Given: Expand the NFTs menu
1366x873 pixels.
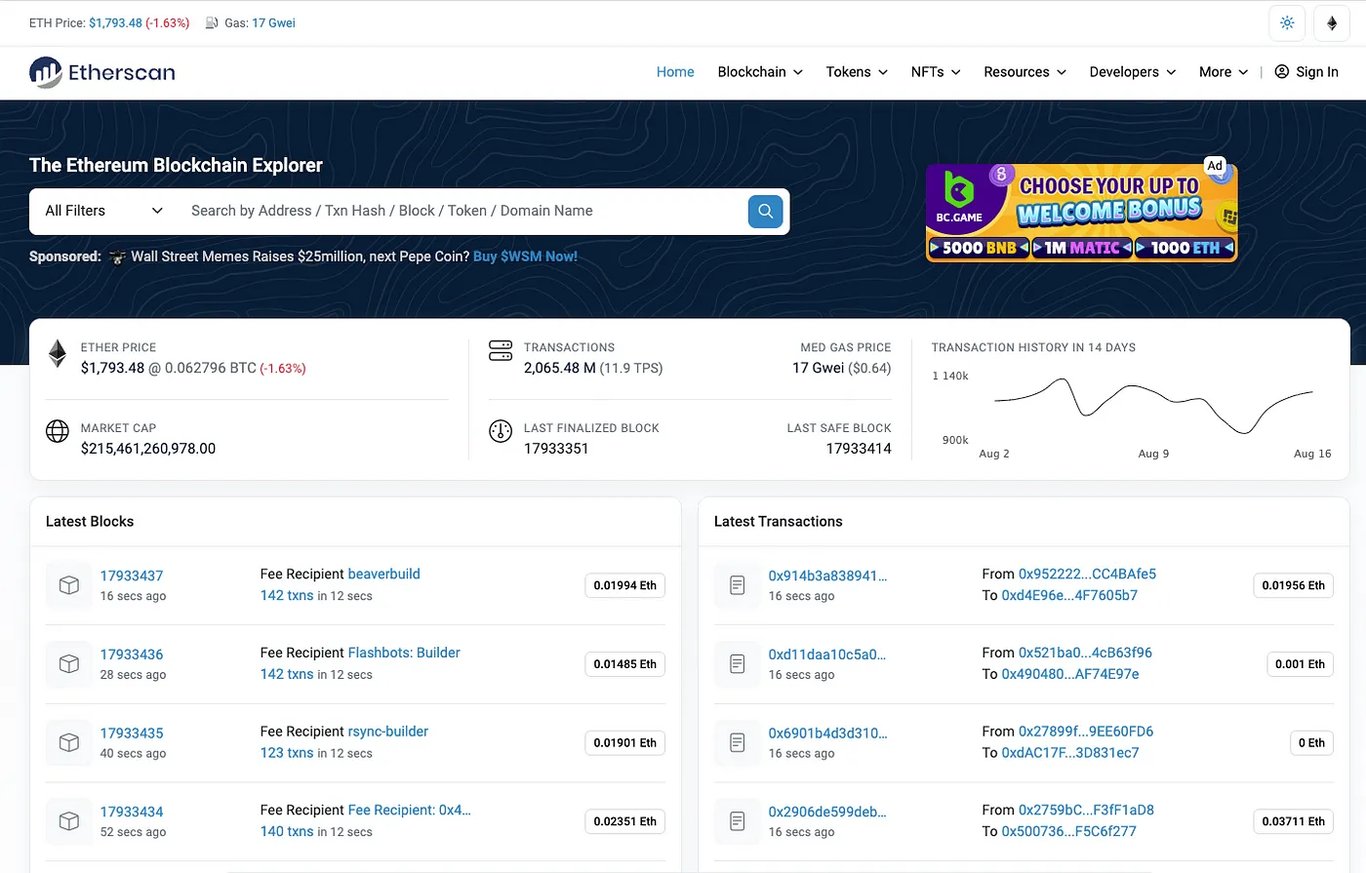Looking at the screenshot, I should coord(935,72).
